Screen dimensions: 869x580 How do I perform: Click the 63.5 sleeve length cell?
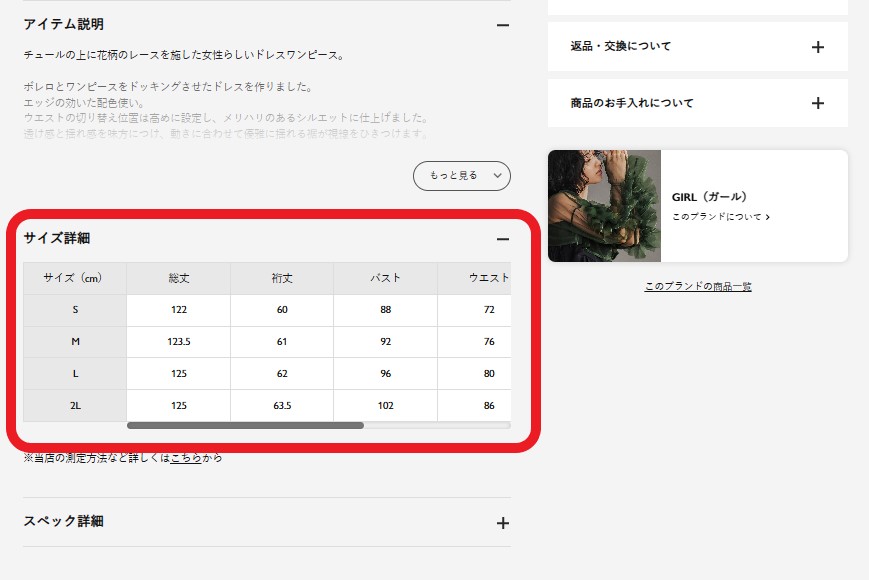pyautogui.click(x=282, y=406)
